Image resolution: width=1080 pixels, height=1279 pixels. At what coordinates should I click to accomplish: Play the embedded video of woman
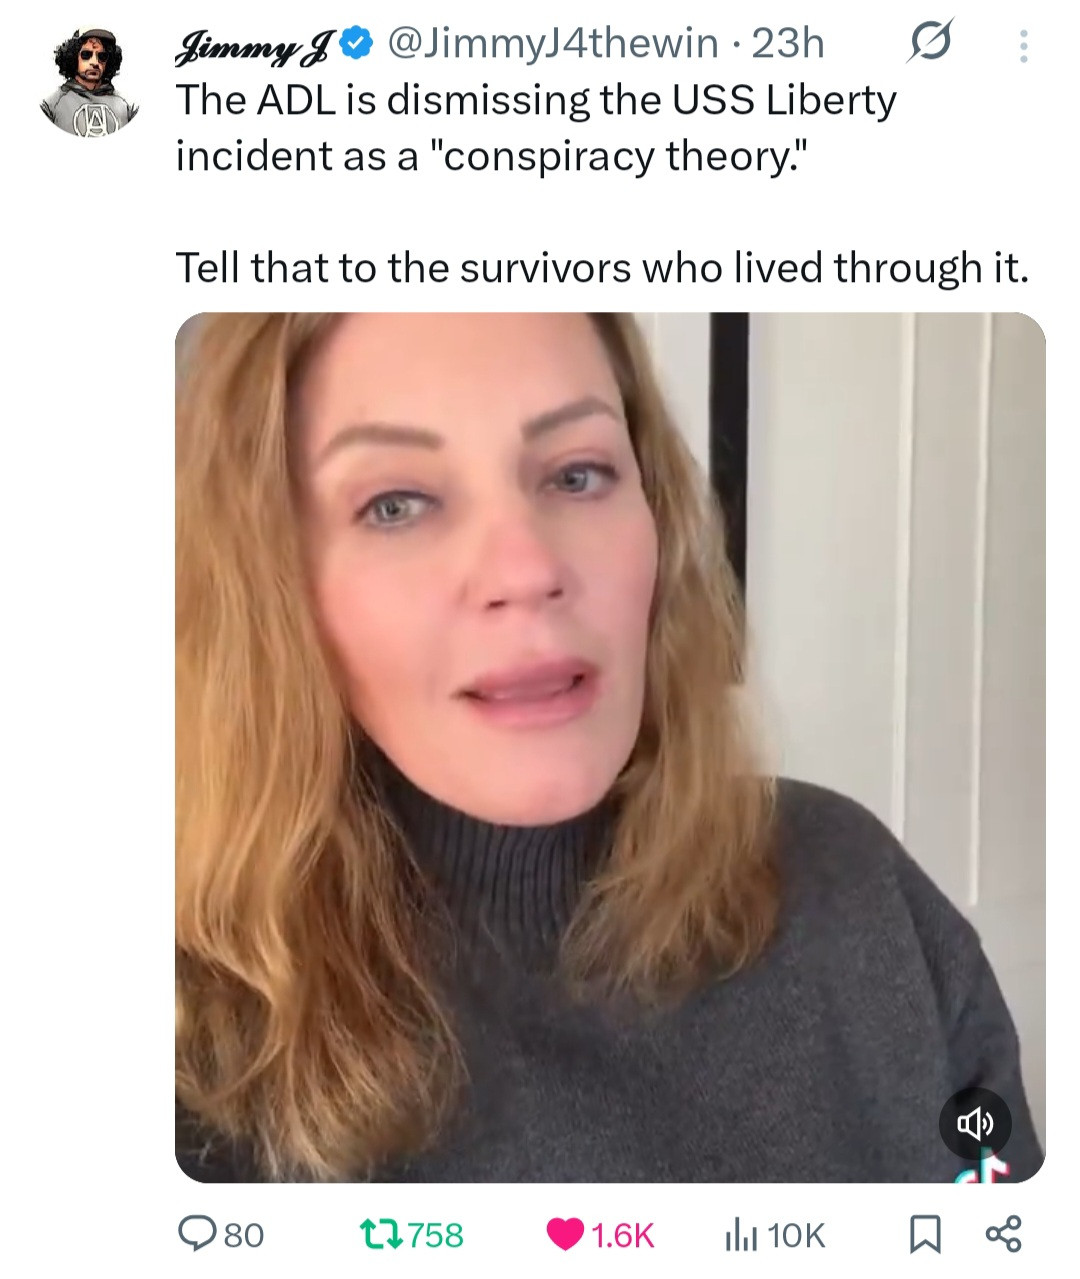coord(610,747)
